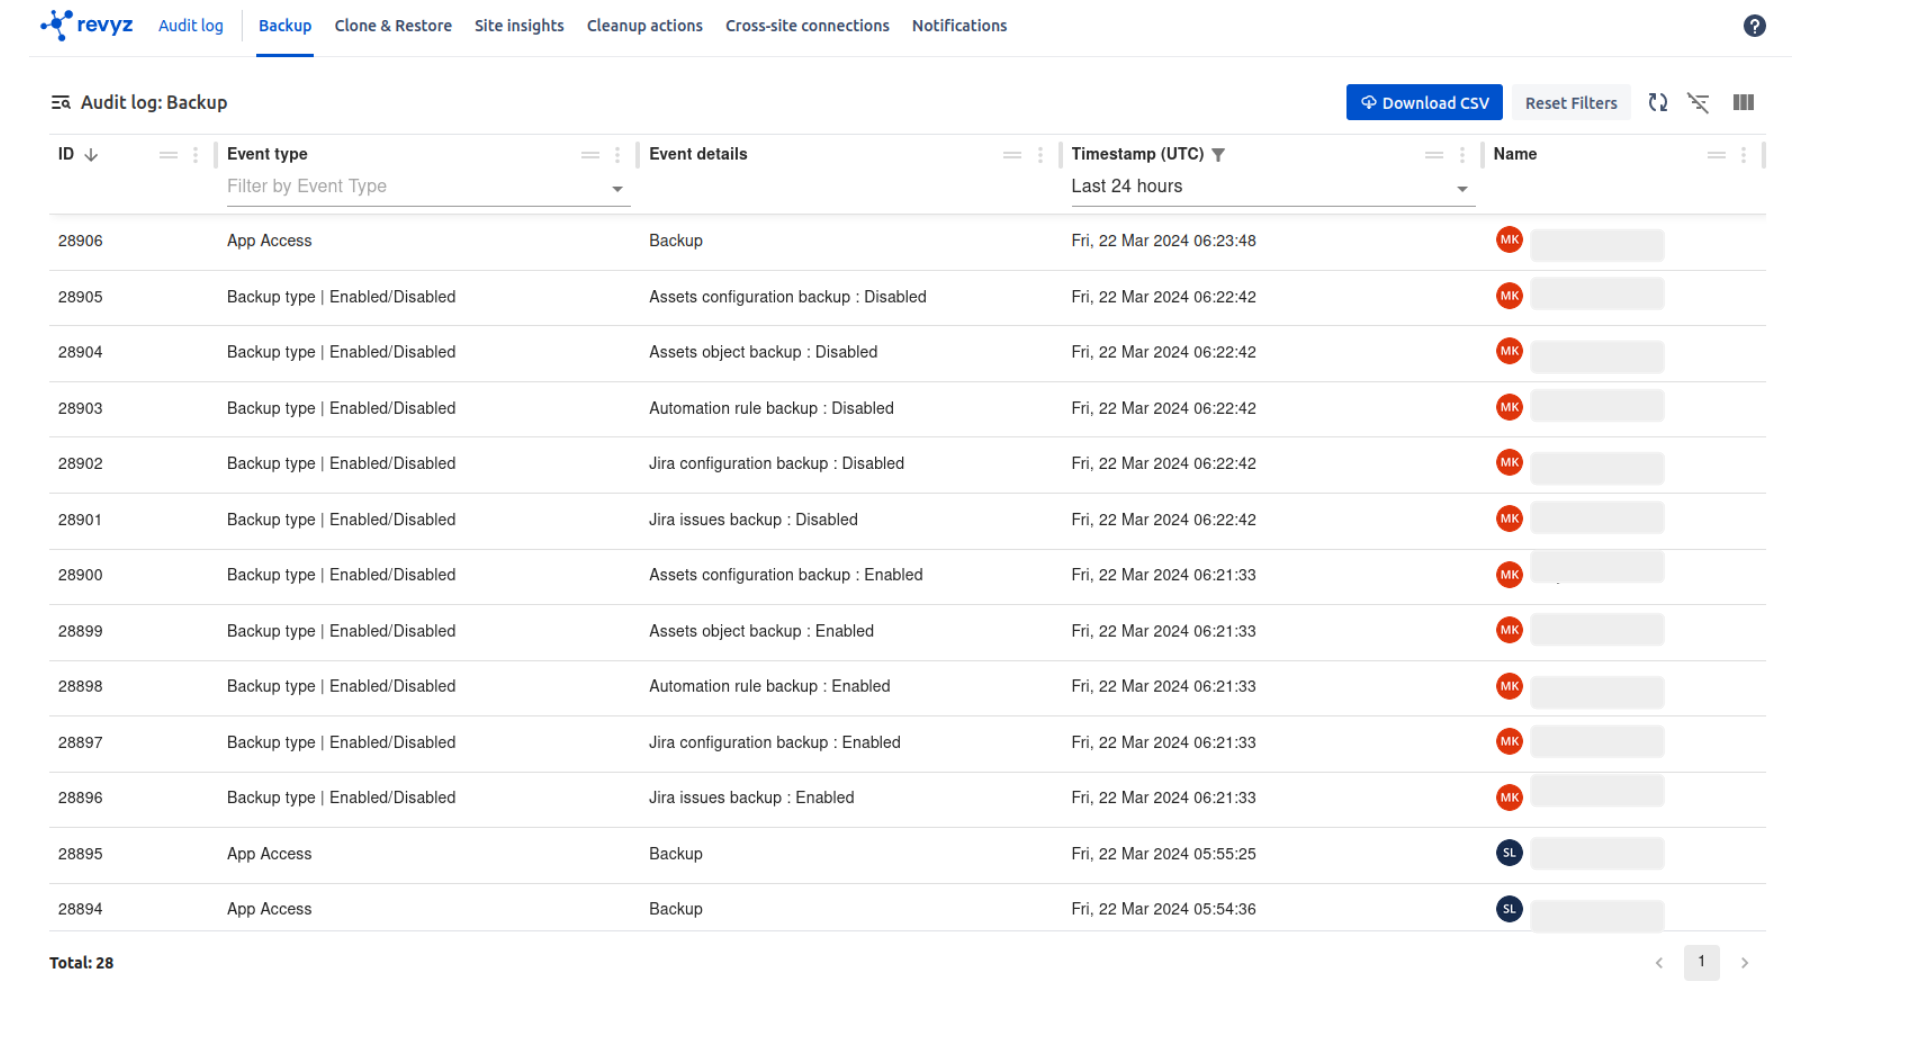
Task: Open Event type column options menu
Action: (617, 155)
